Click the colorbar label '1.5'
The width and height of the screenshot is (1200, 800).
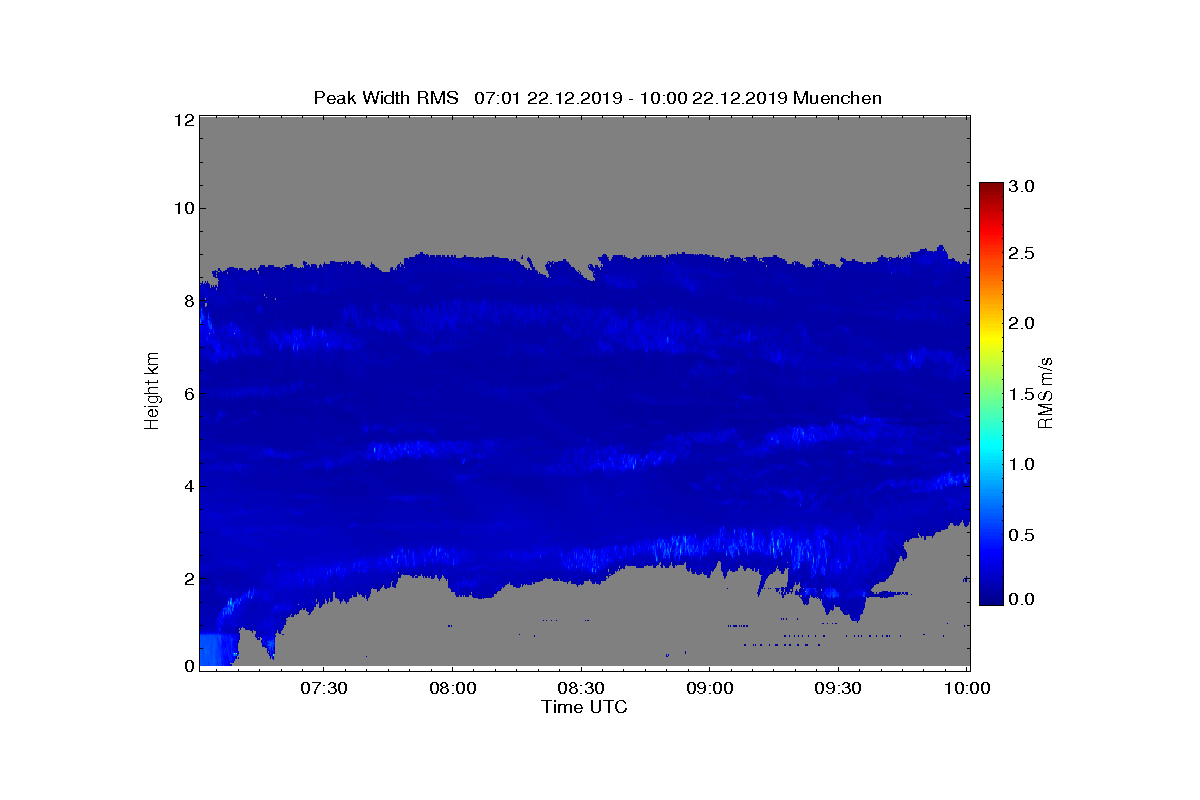tap(1021, 395)
